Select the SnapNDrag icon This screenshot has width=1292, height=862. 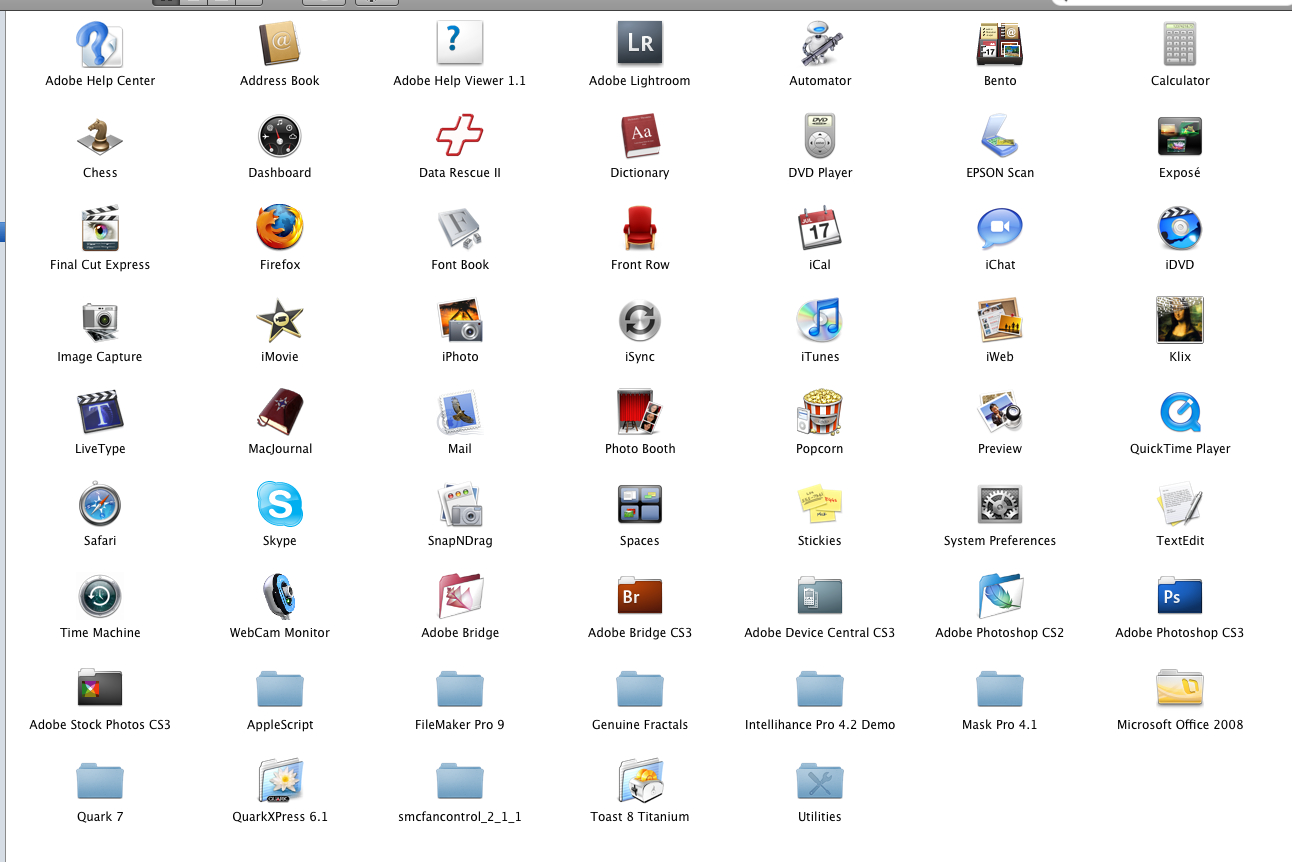point(460,504)
